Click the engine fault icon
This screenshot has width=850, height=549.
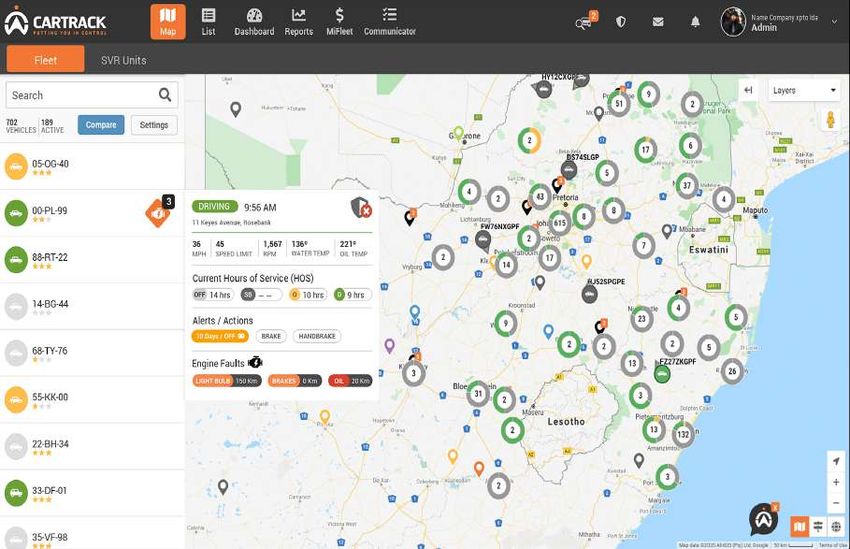pyautogui.click(x=255, y=363)
